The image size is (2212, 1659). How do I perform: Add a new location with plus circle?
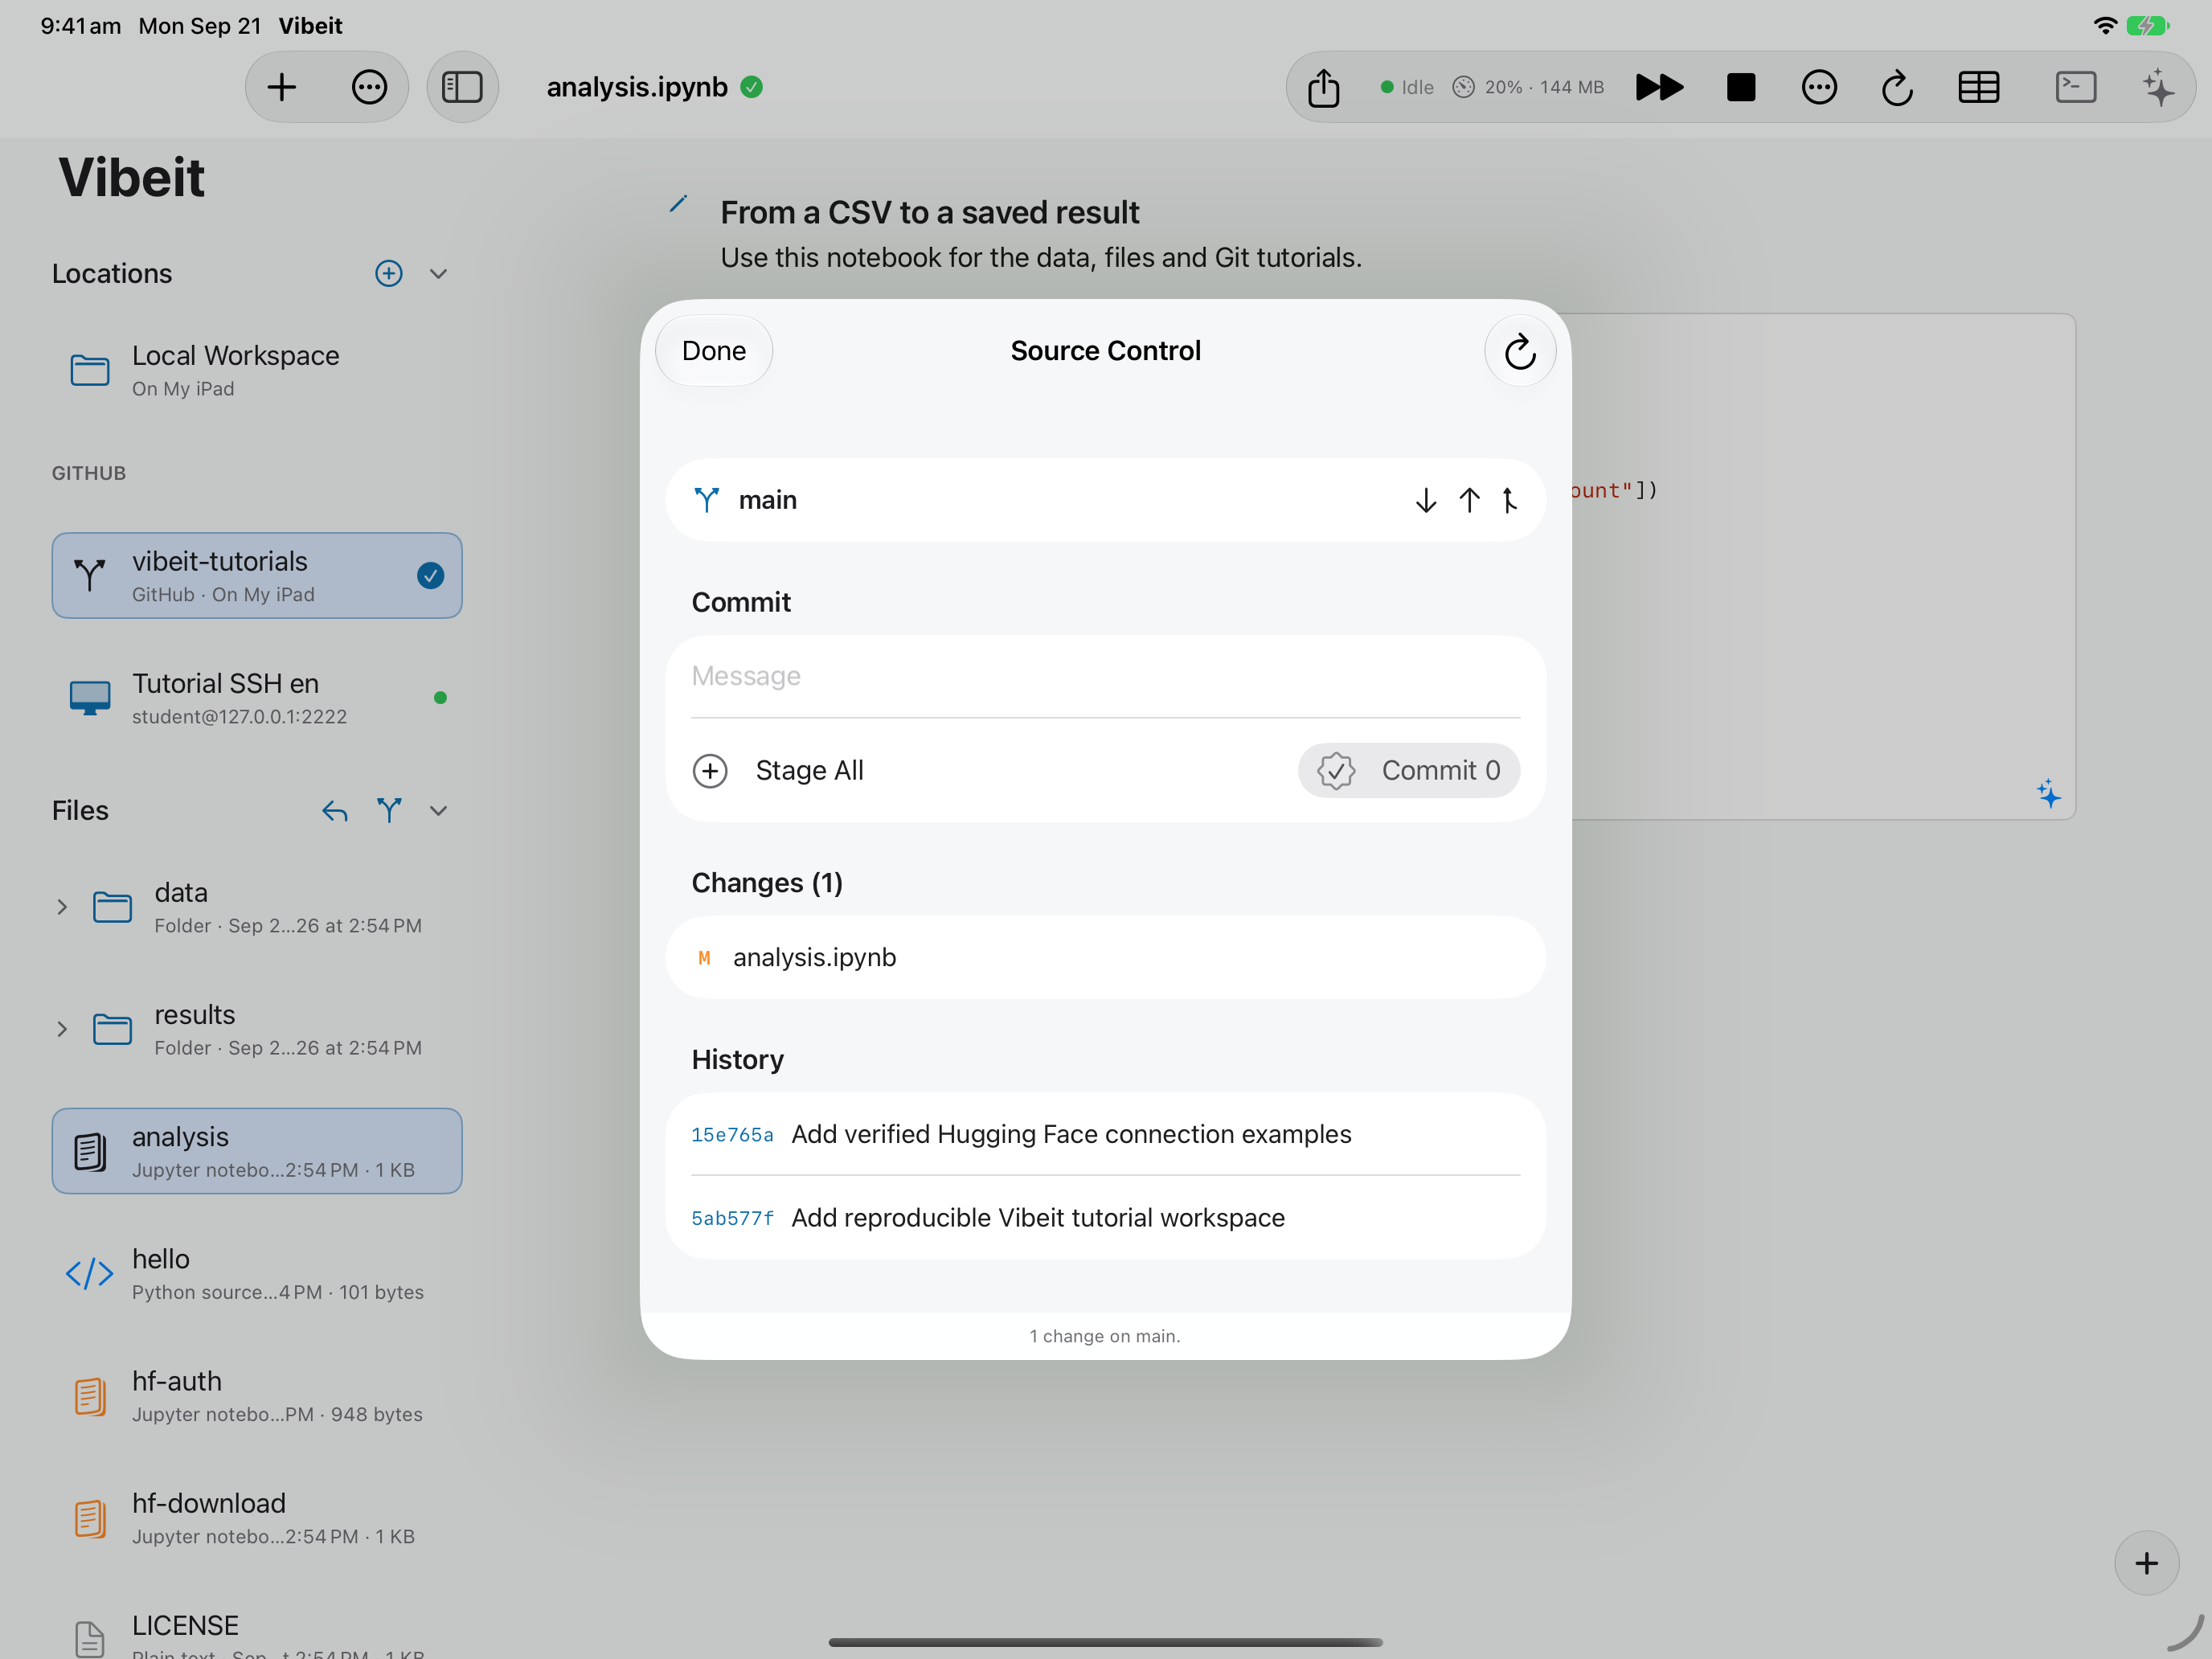coord(389,273)
